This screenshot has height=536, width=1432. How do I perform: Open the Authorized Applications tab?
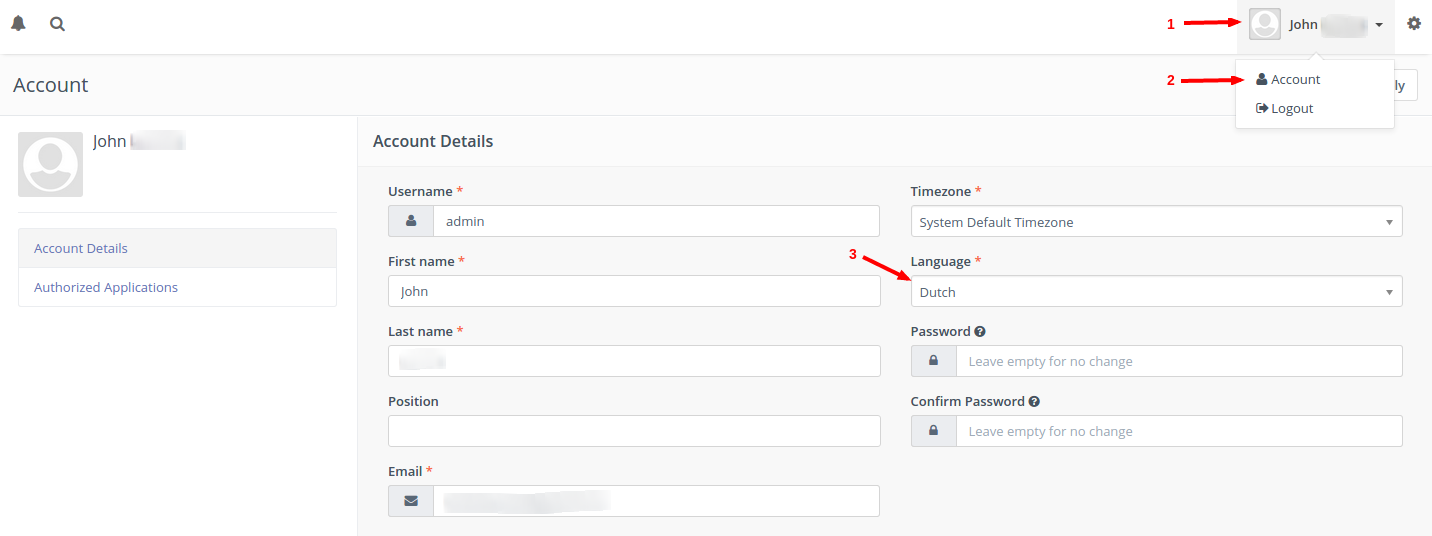[106, 287]
